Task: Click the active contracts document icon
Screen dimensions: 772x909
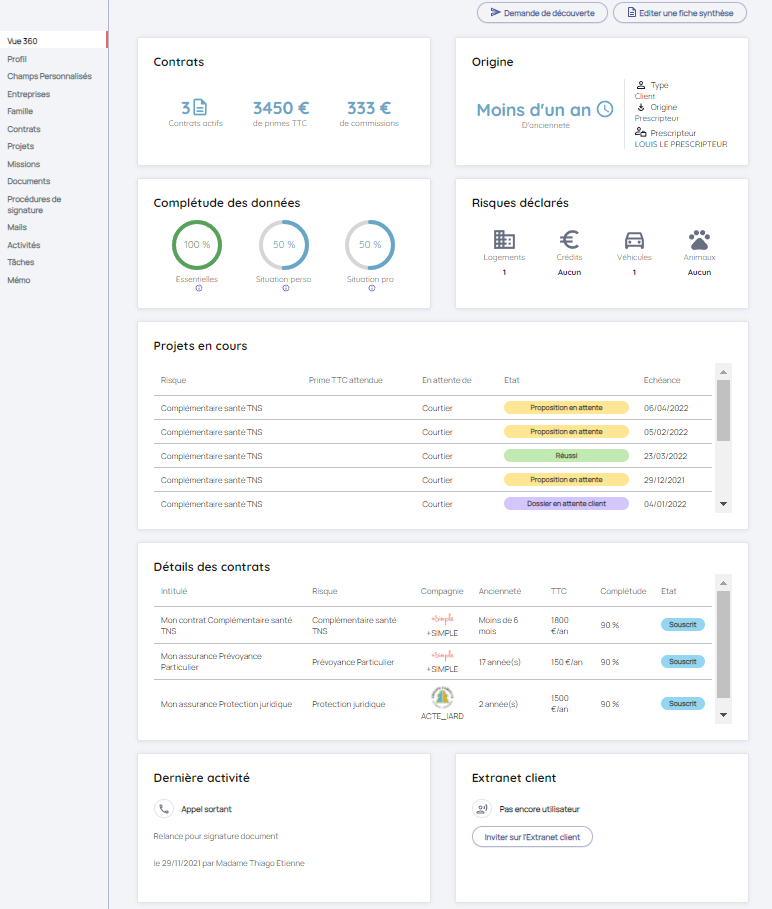Action: click(200, 108)
